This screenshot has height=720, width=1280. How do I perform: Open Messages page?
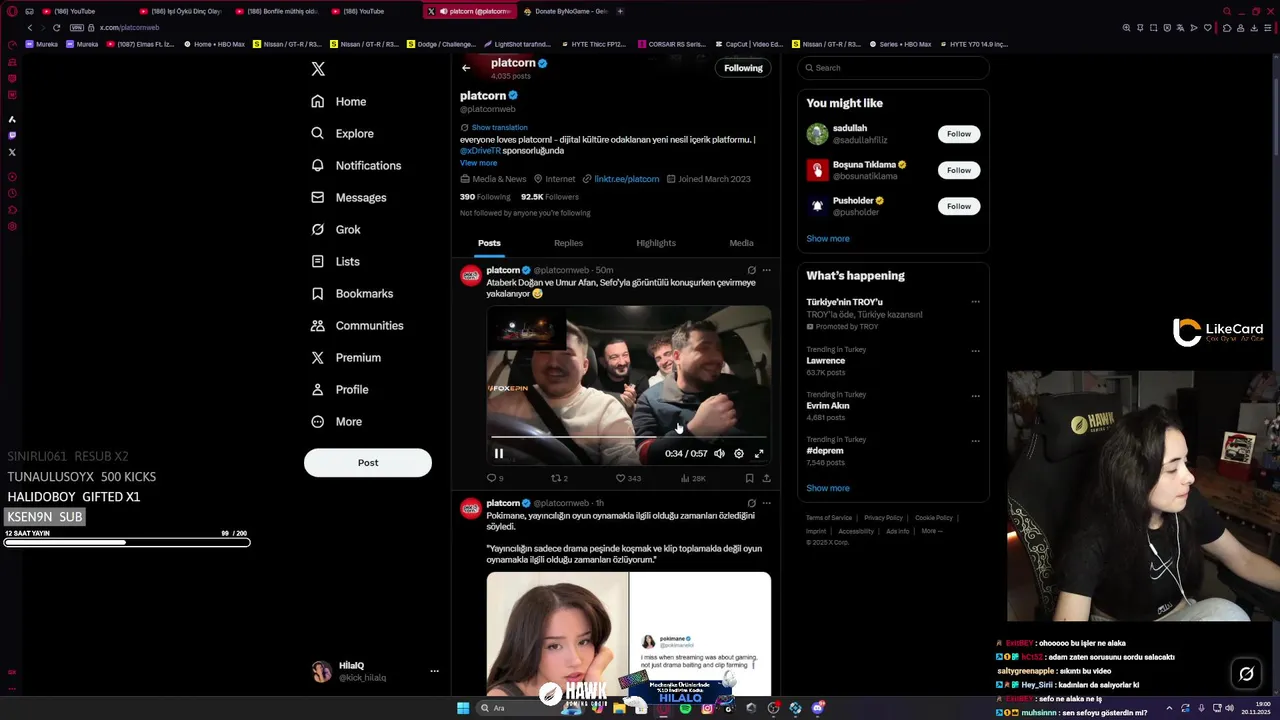(348, 197)
